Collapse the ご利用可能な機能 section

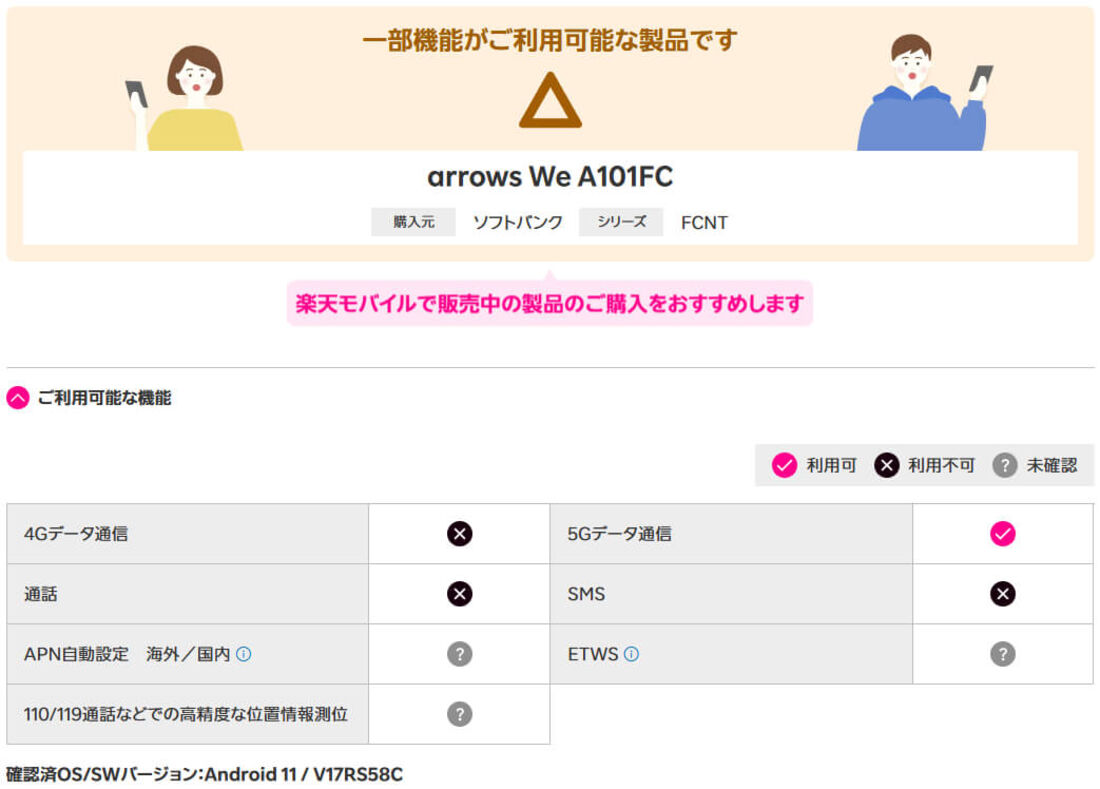[18, 398]
